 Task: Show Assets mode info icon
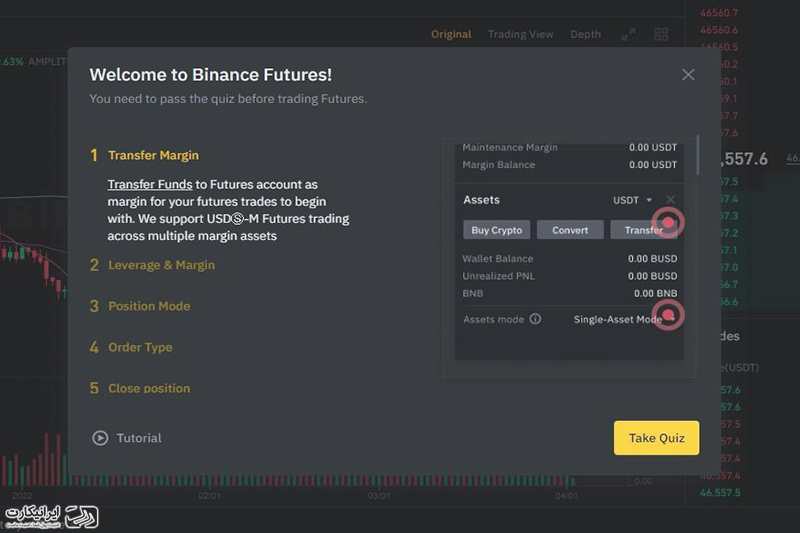(x=535, y=319)
